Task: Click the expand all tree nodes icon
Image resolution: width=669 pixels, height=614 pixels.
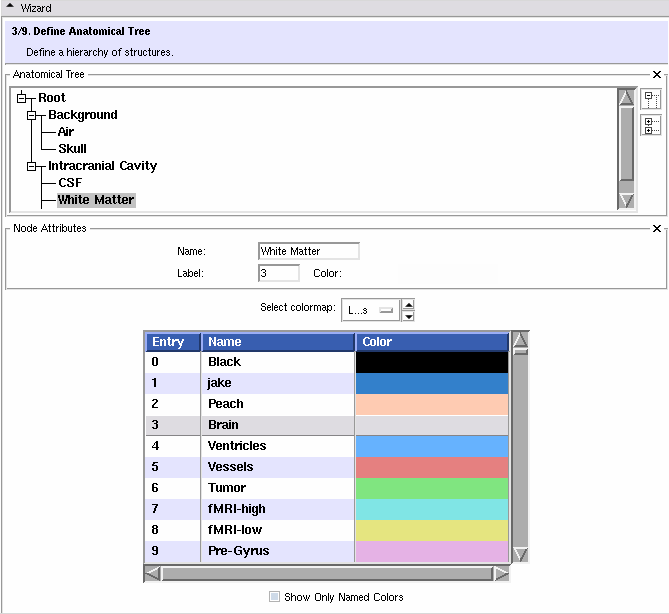Action: (x=651, y=125)
